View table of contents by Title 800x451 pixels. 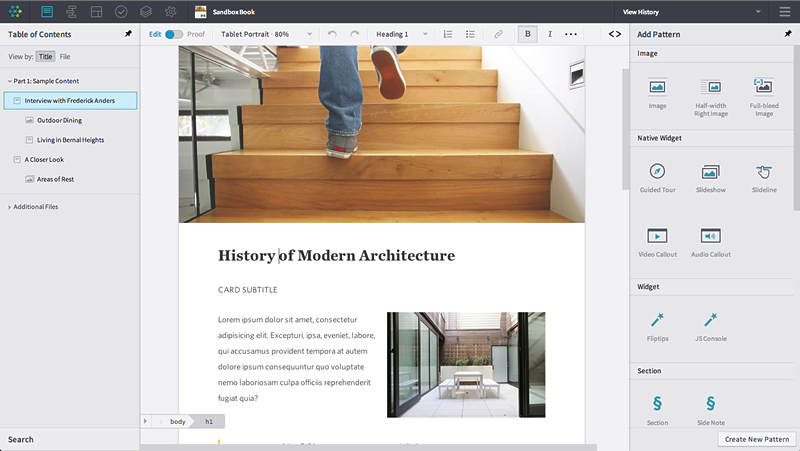tap(45, 57)
